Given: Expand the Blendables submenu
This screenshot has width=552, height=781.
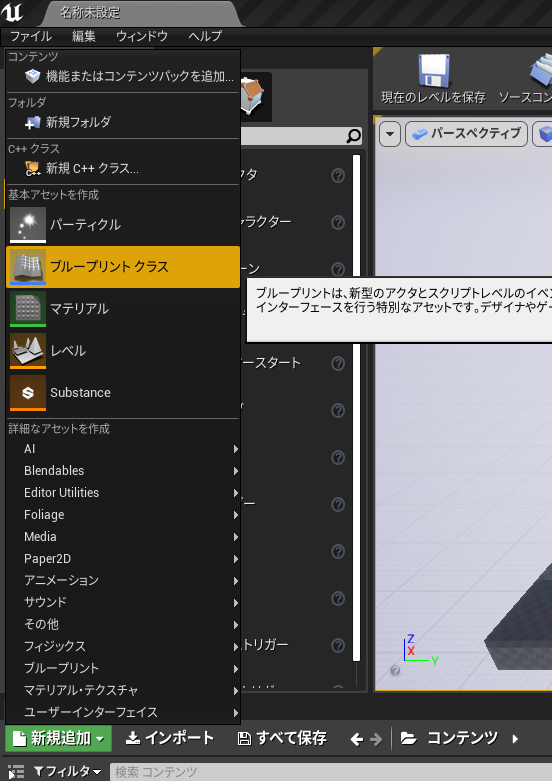Looking at the screenshot, I should (123, 471).
